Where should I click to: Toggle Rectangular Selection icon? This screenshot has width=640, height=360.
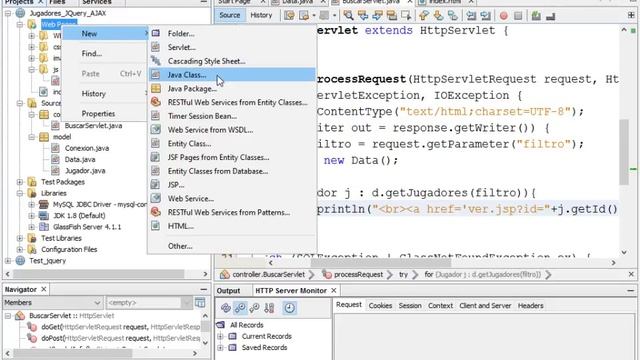(406, 16)
